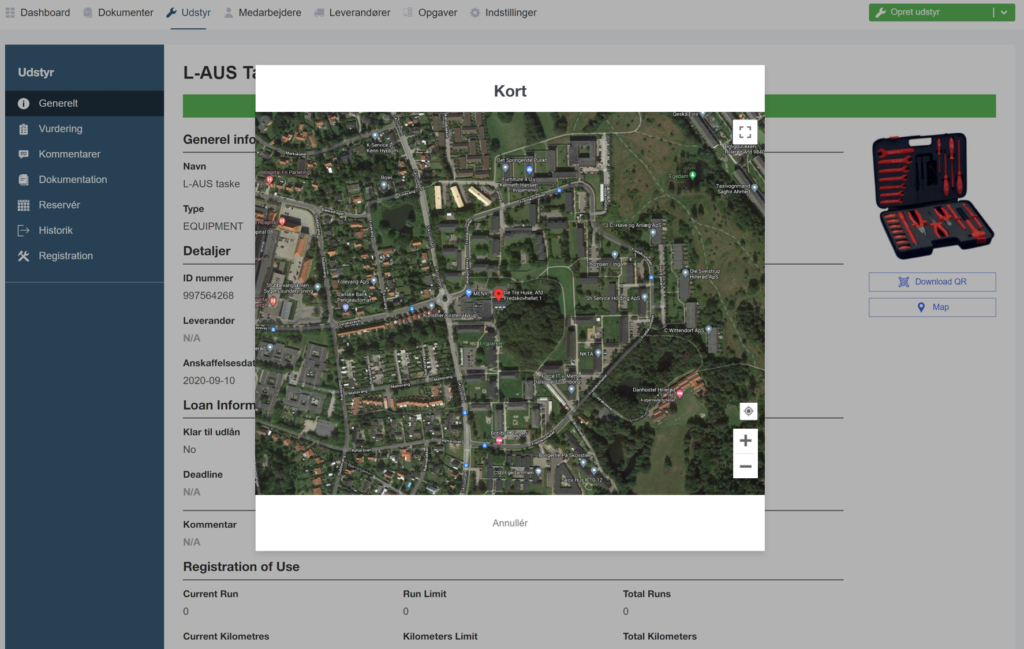Click the ID nummer value 997564268
The width and height of the screenshot is (1024, 649).
click(x=208, y=296)
